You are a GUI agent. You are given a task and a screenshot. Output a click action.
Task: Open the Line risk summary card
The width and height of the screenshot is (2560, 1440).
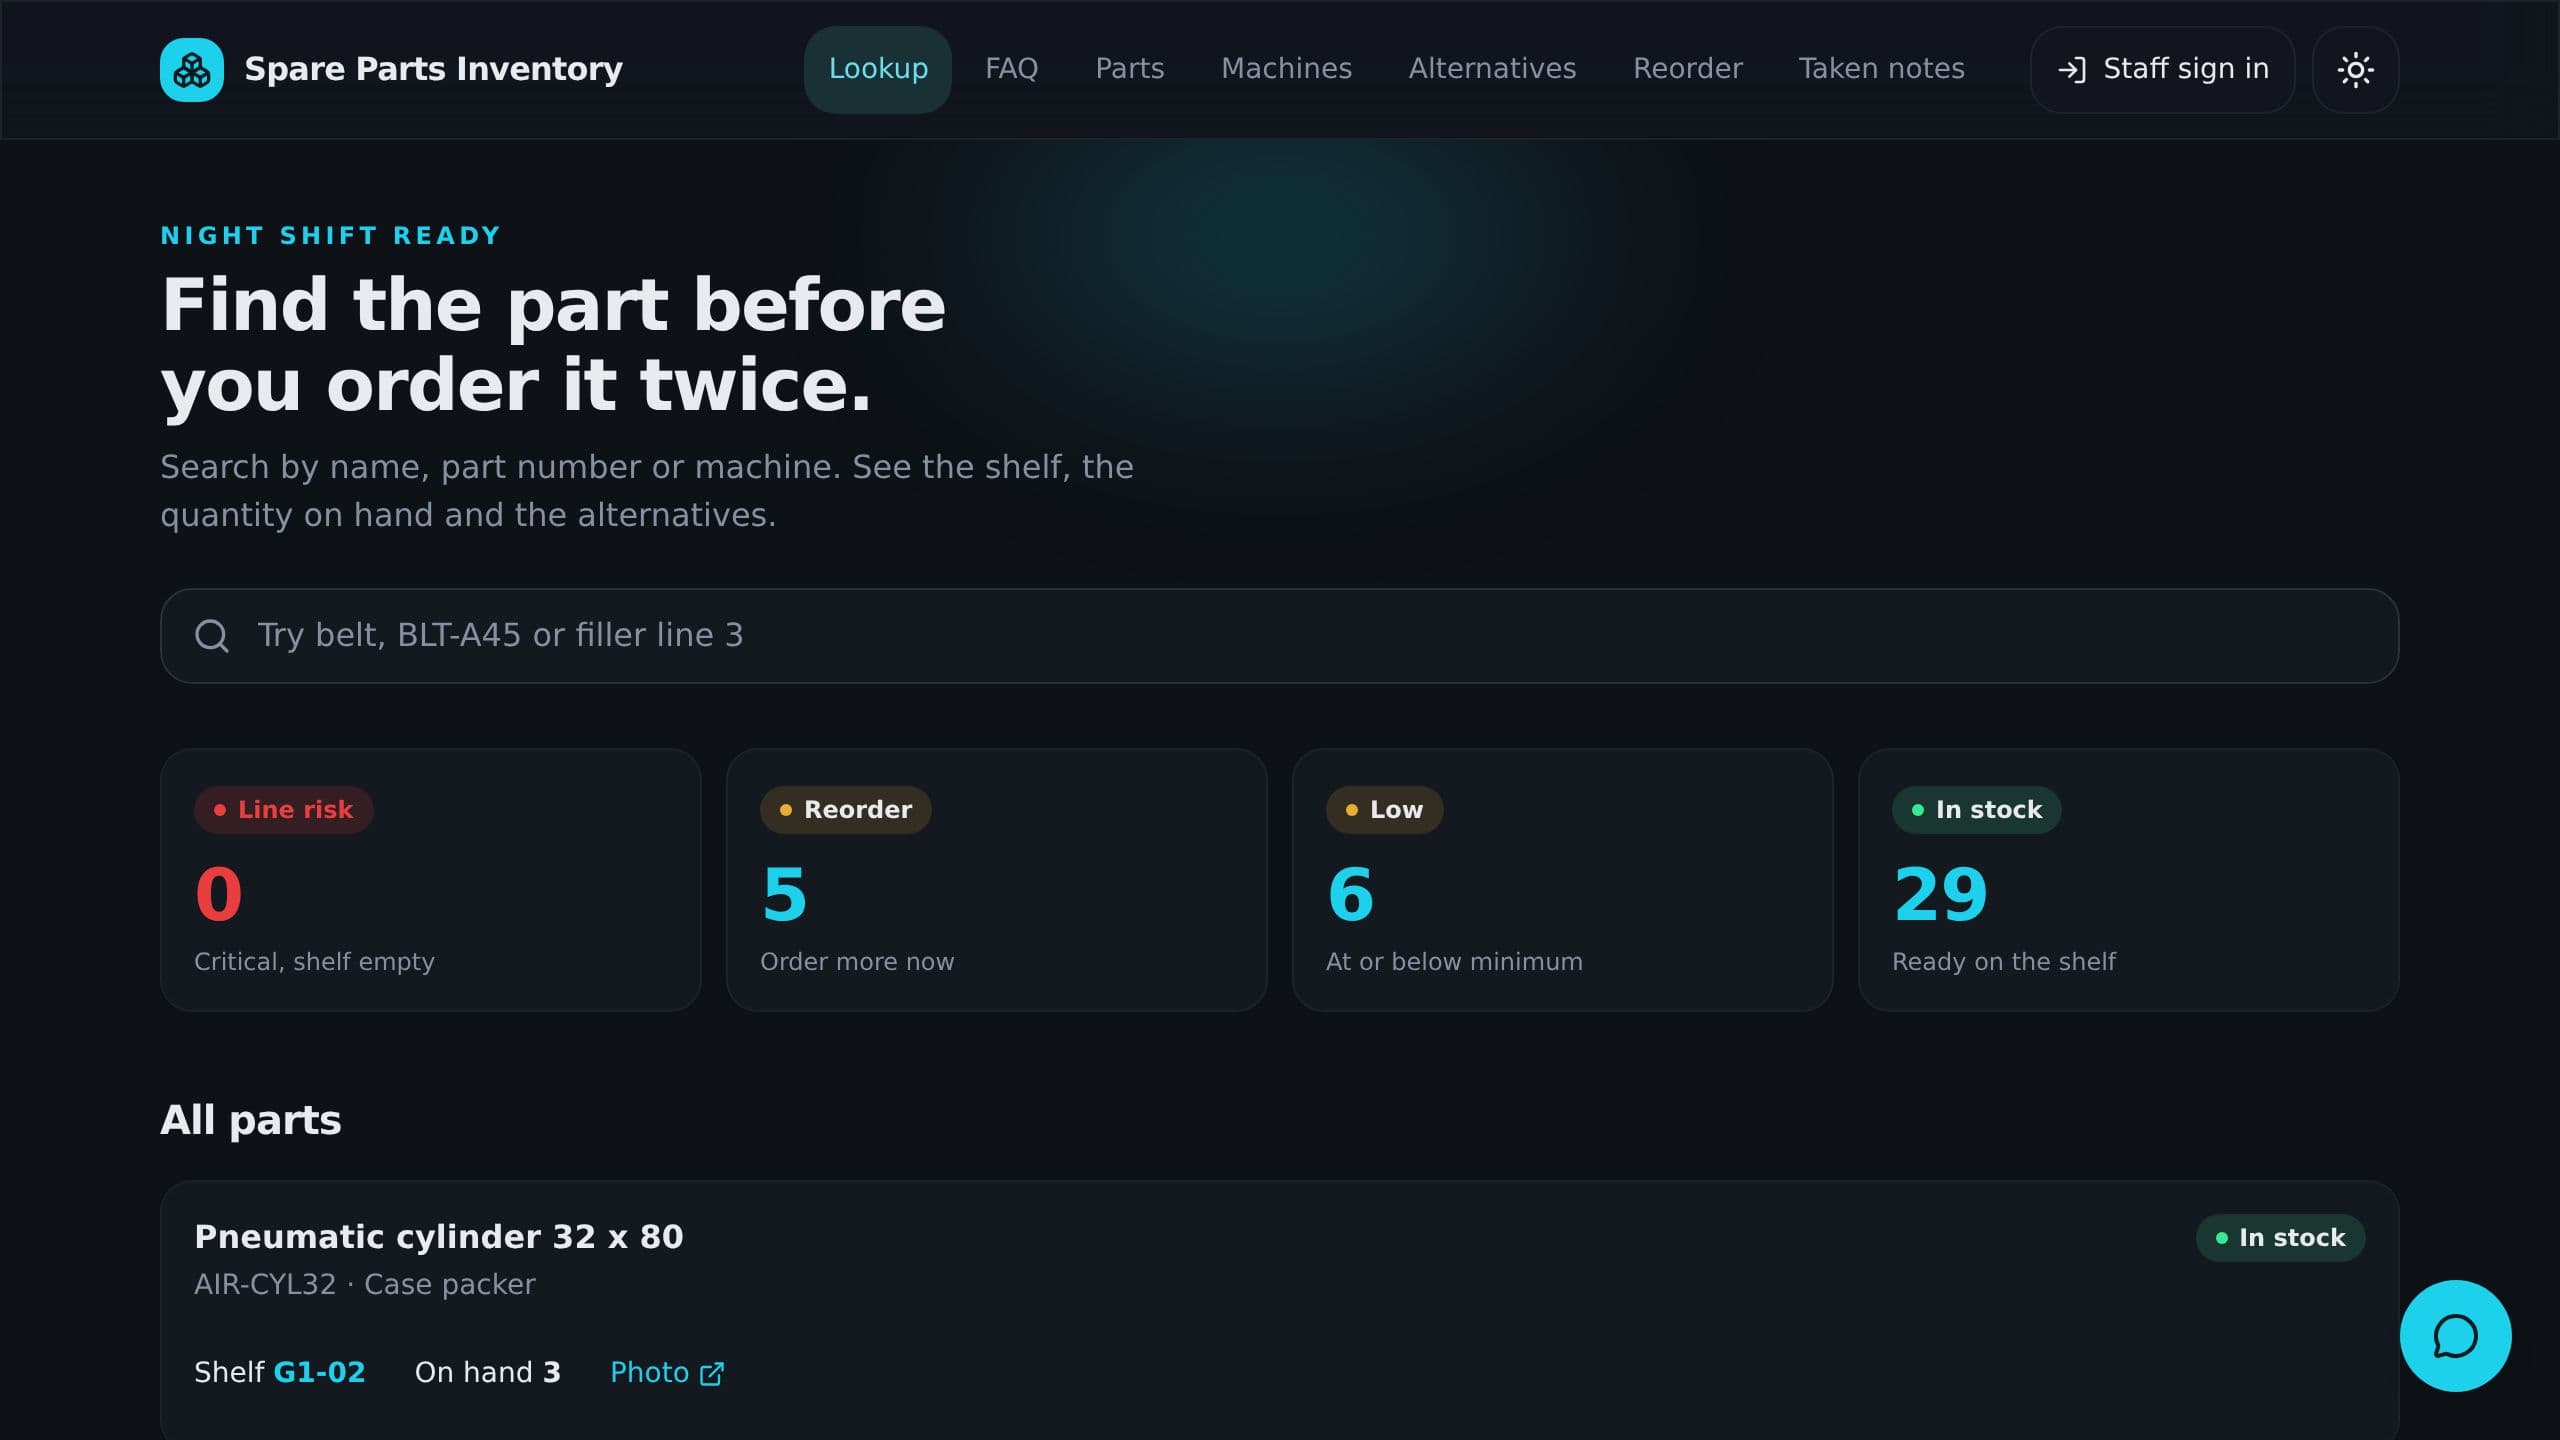pyautogui.click(x=431, y=879)
